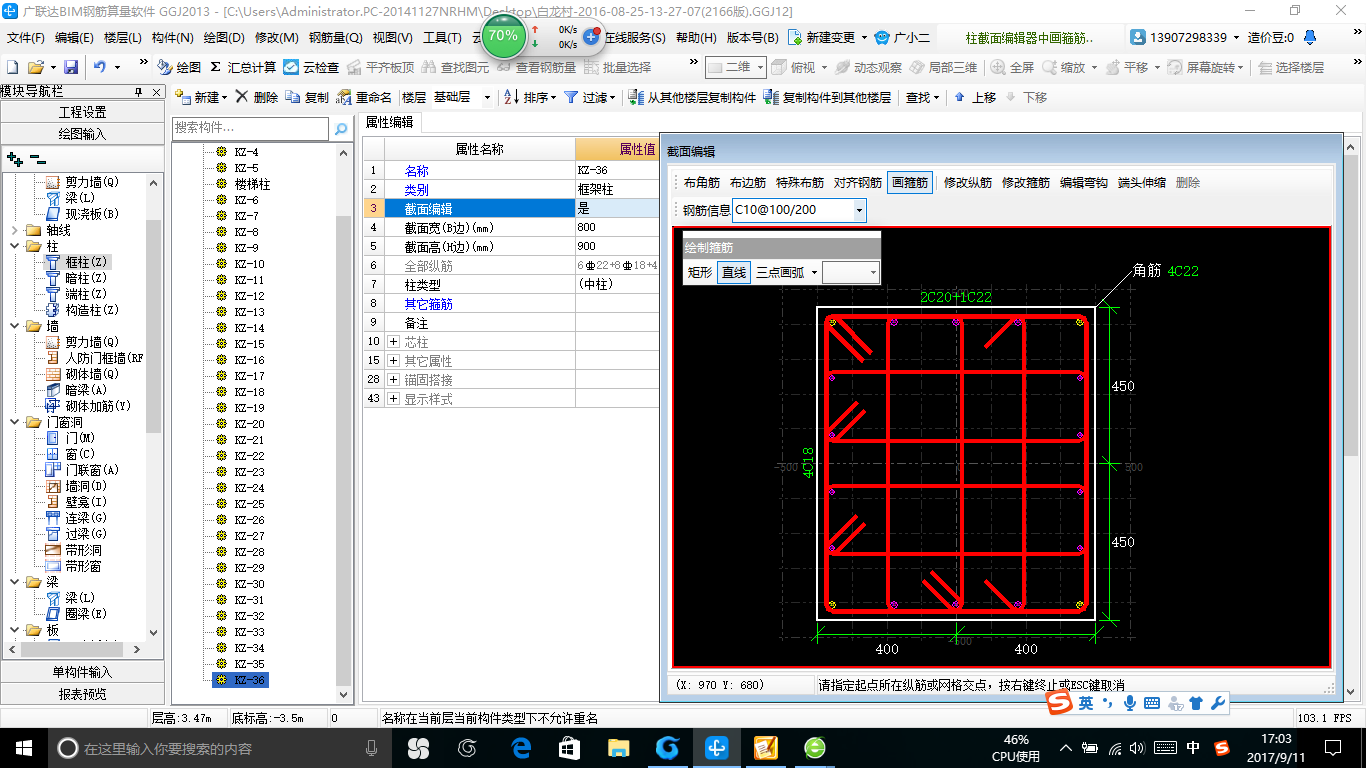
Task: Expand the 锚固搭接 property row
Action: (x=393, y=380)
